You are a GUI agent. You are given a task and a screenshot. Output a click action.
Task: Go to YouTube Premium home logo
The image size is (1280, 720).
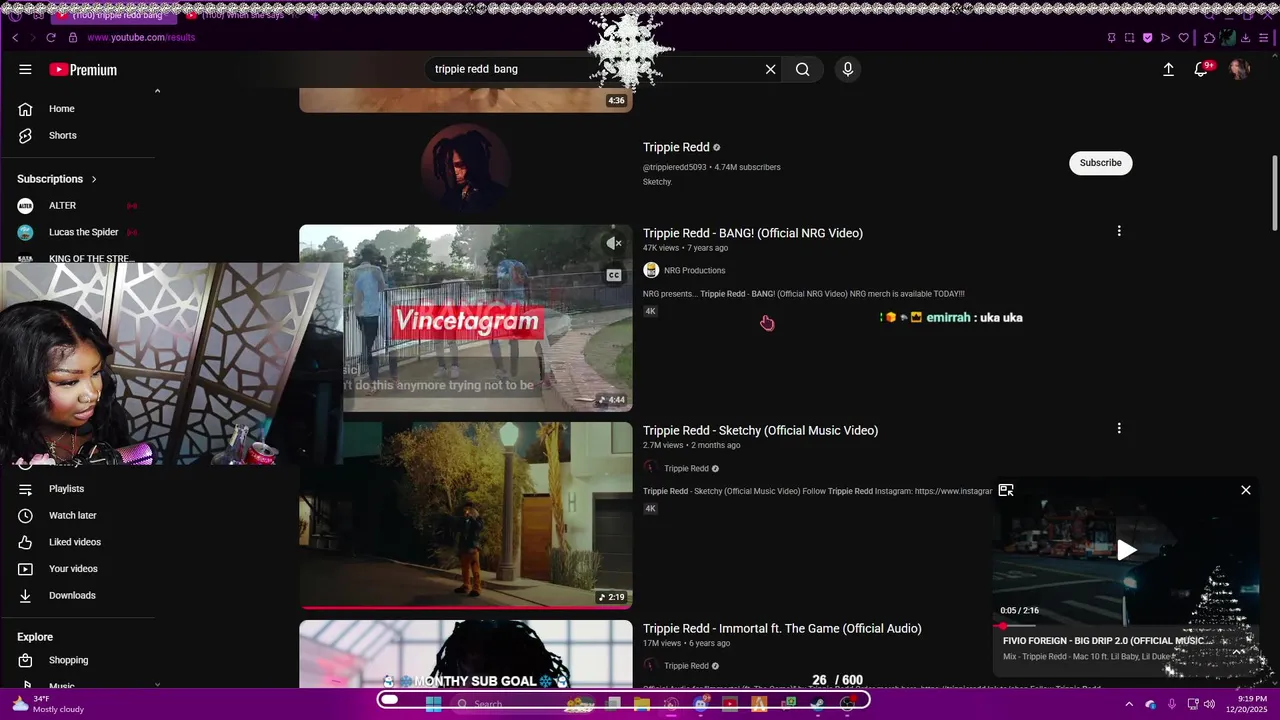83,70
